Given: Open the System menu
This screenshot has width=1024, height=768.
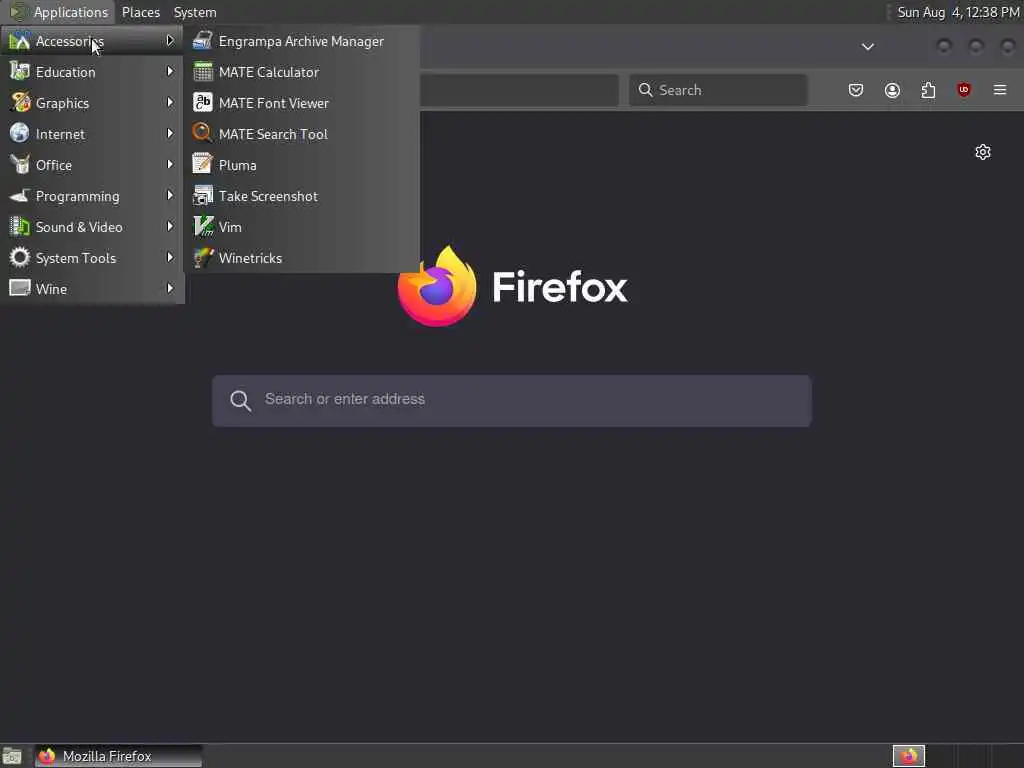Looking at the screenshot, I should click(x=195, y=12).
